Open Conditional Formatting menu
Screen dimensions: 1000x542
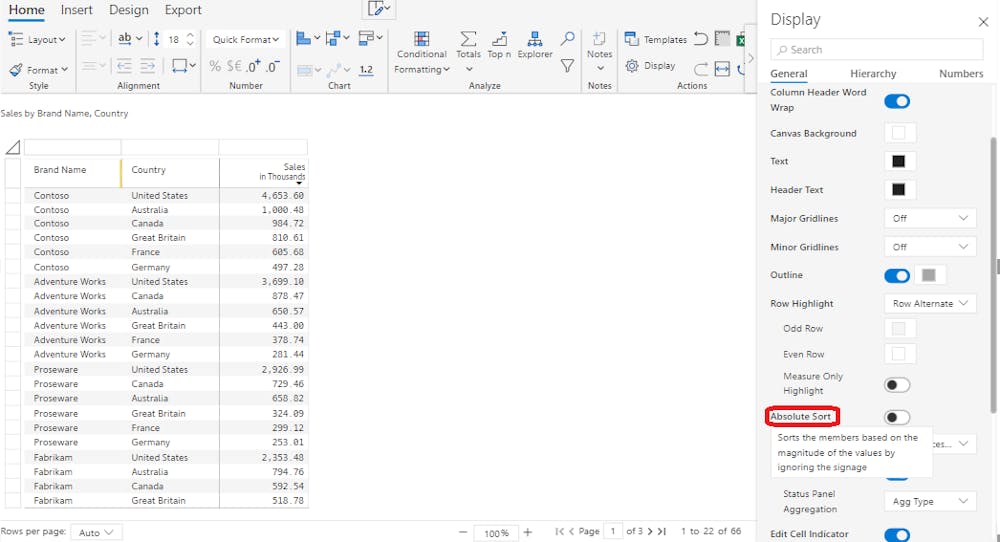click(x=422, y=53)
